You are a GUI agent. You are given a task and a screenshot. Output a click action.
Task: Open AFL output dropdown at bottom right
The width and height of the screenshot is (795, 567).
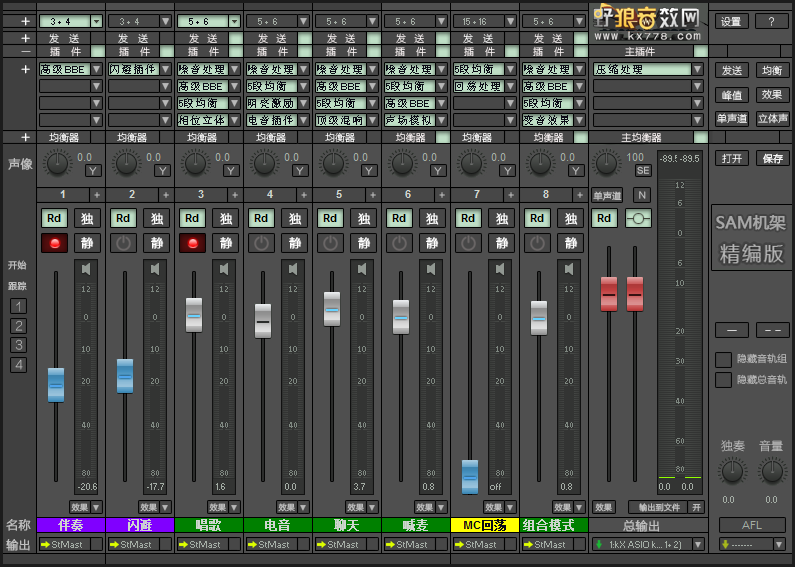pos(779,545)
